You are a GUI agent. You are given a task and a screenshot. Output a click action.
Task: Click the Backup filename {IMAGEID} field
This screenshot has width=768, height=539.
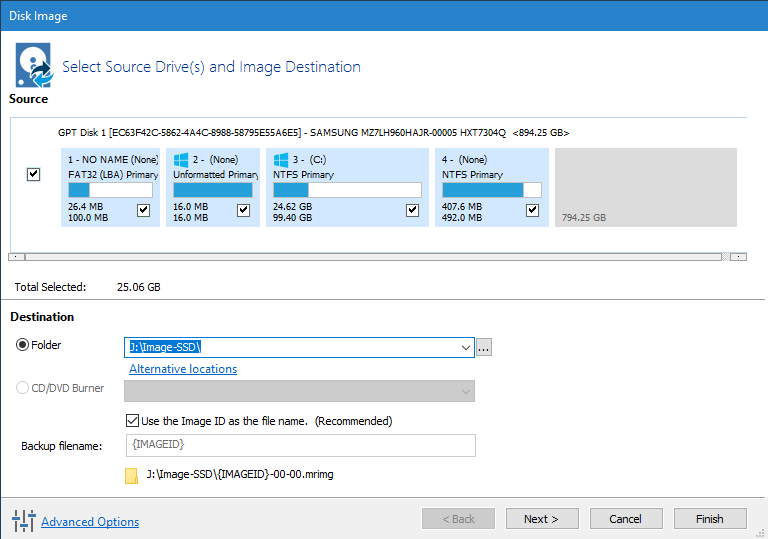coord(301,445)
